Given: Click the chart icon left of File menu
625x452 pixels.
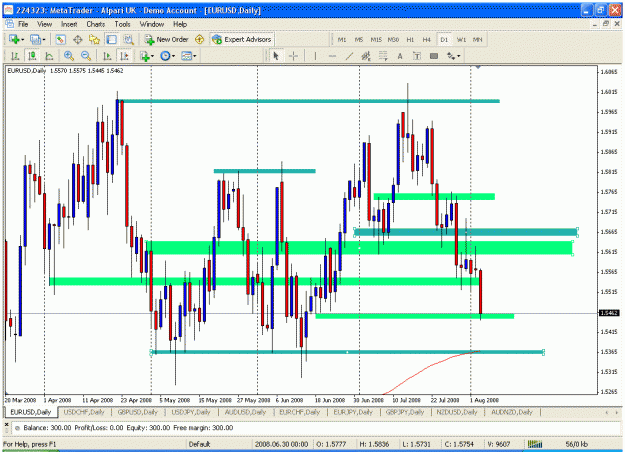Looking at the screenshot, I should coord(10,24).
